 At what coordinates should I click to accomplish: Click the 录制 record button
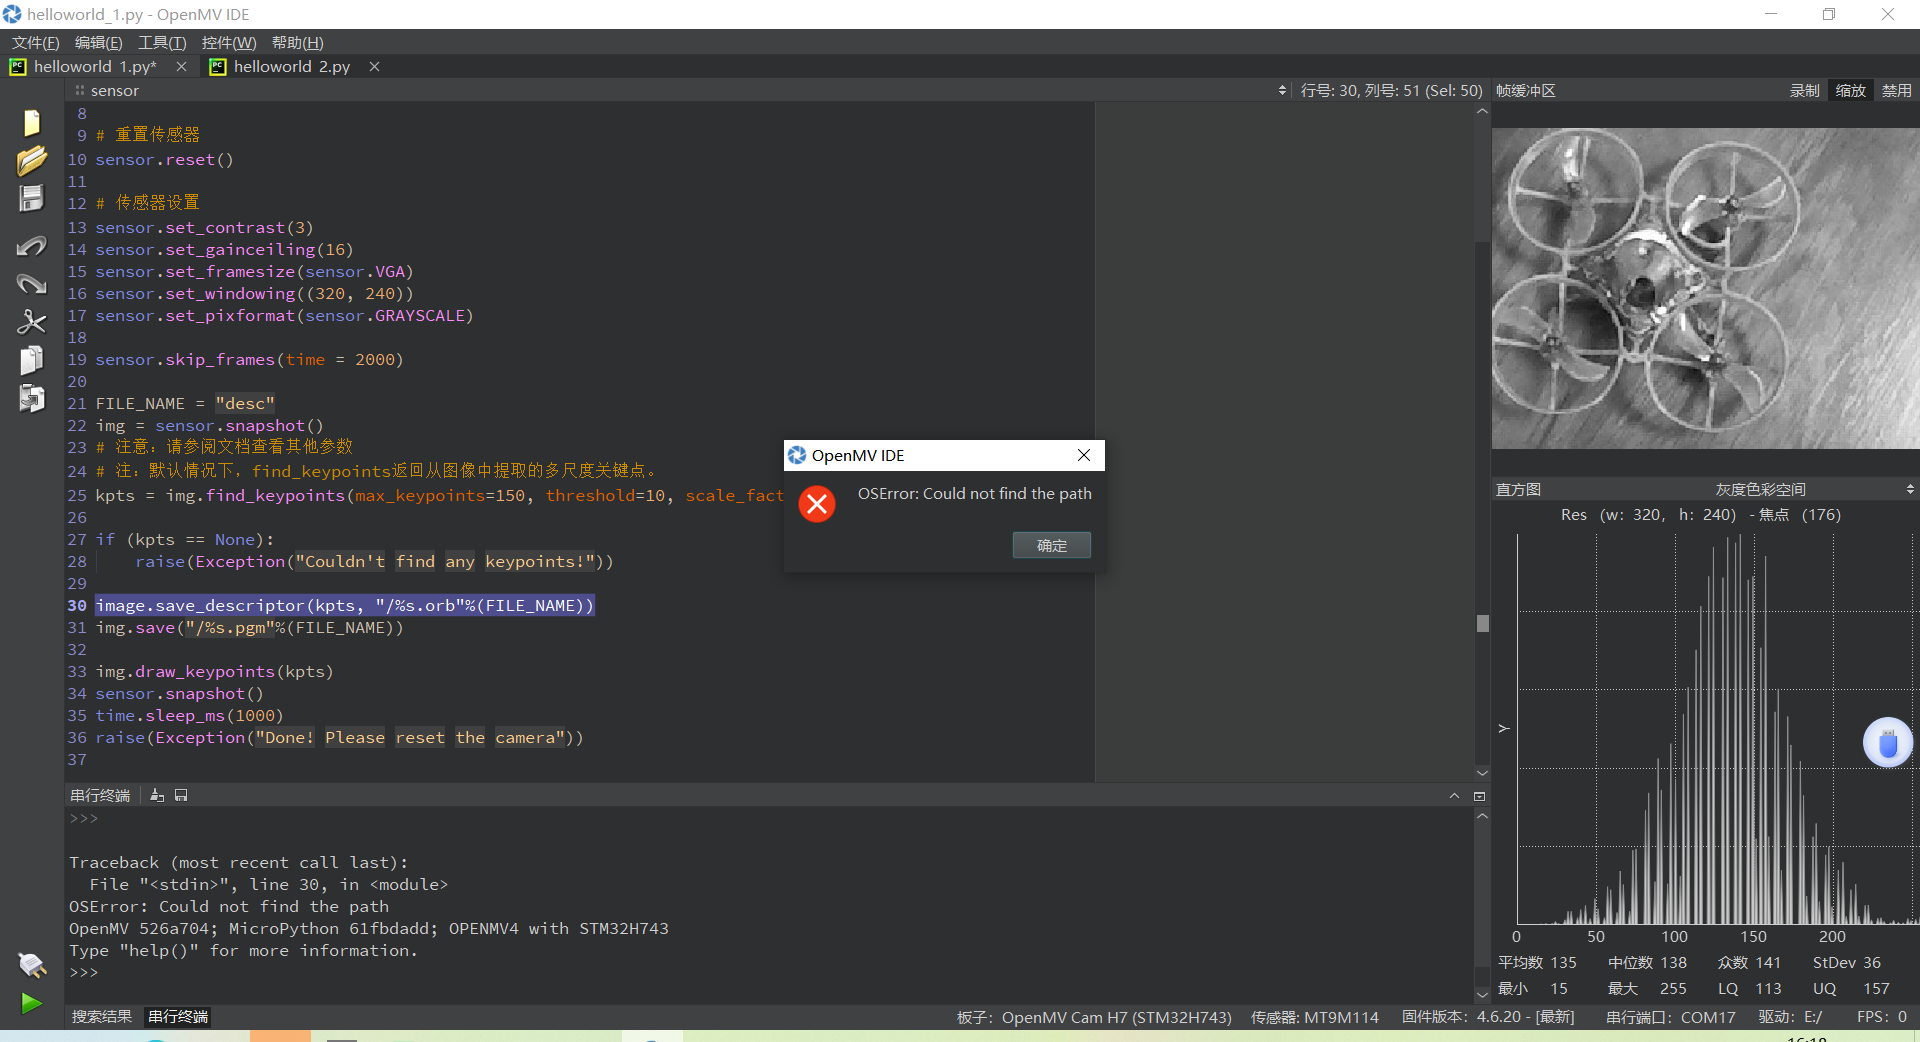[1804, 90]
